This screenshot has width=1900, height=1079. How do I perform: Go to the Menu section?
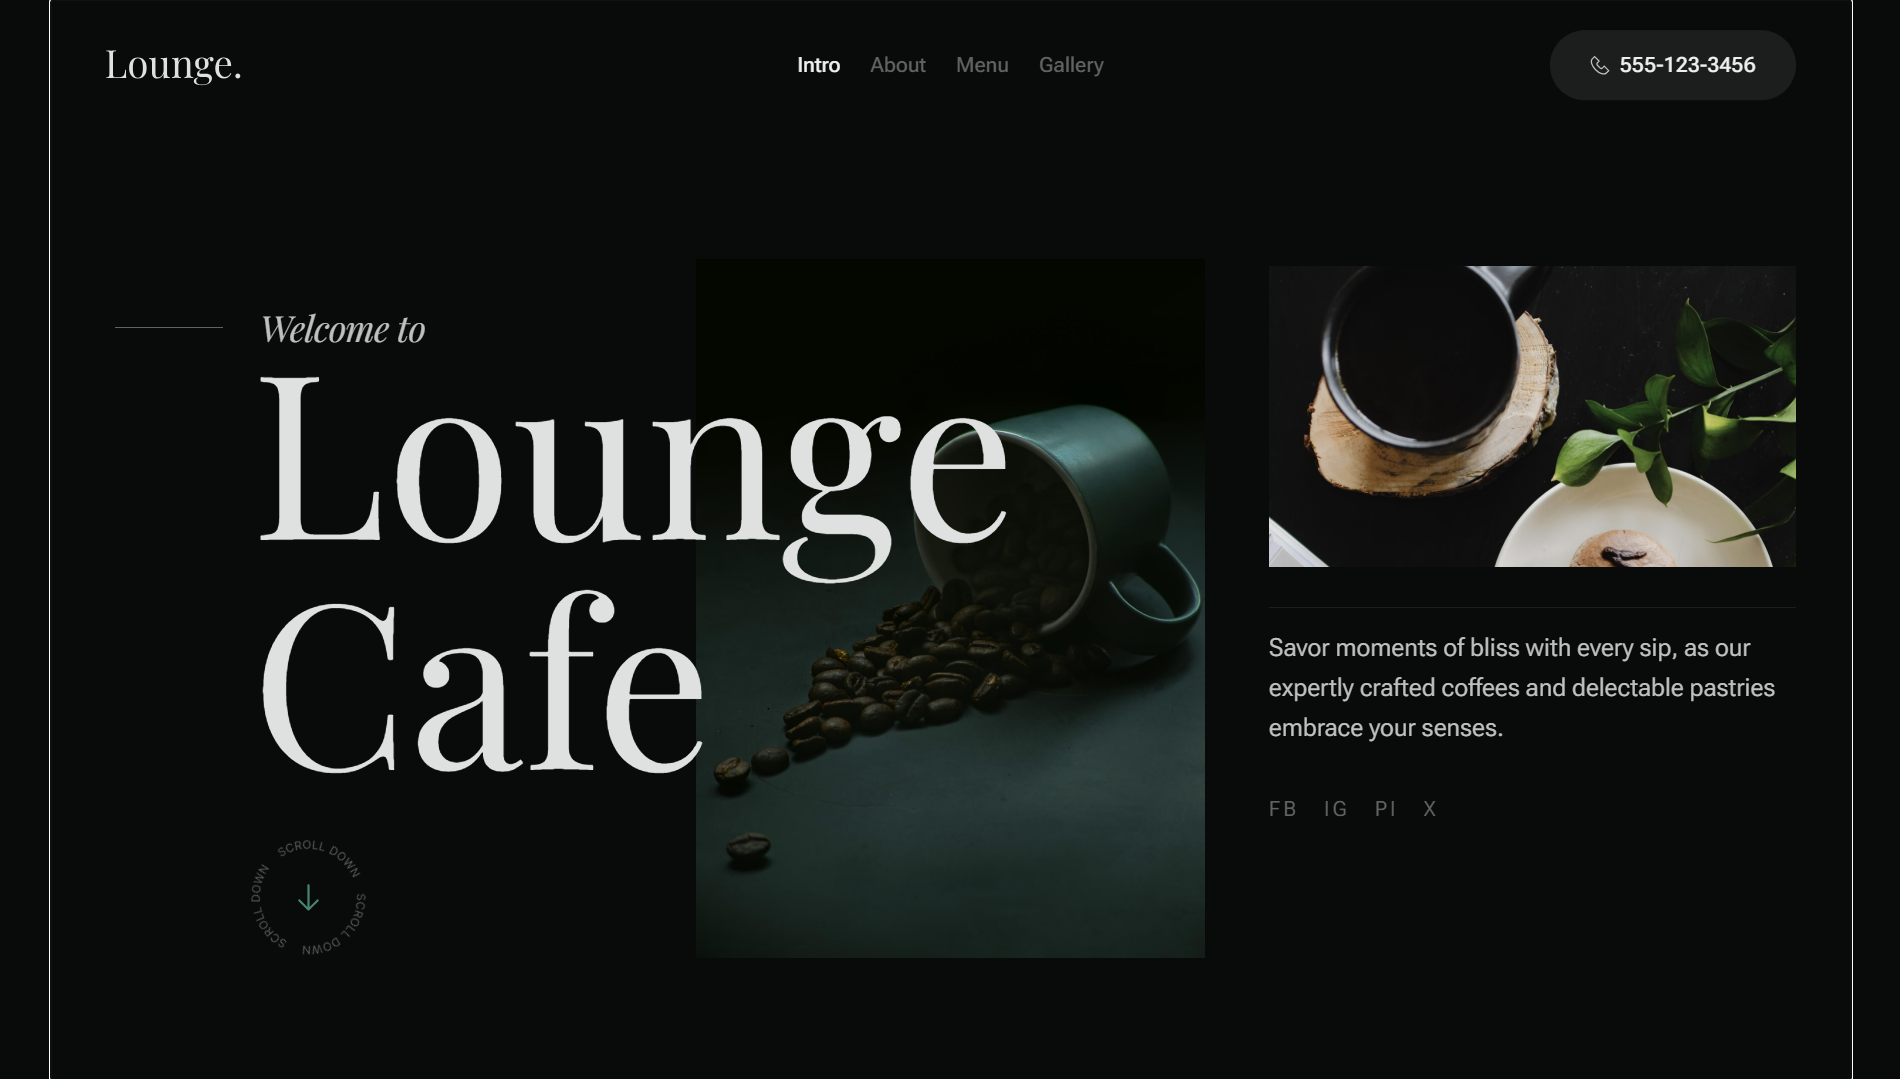982,65
